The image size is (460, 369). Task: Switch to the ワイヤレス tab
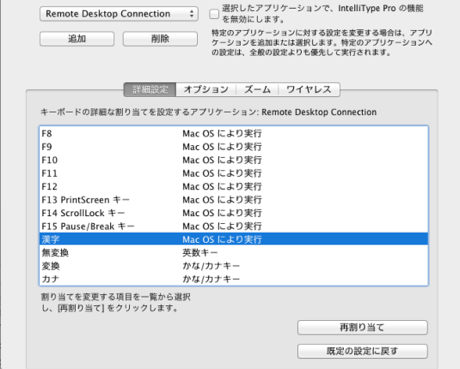click(x=309, y=90)
